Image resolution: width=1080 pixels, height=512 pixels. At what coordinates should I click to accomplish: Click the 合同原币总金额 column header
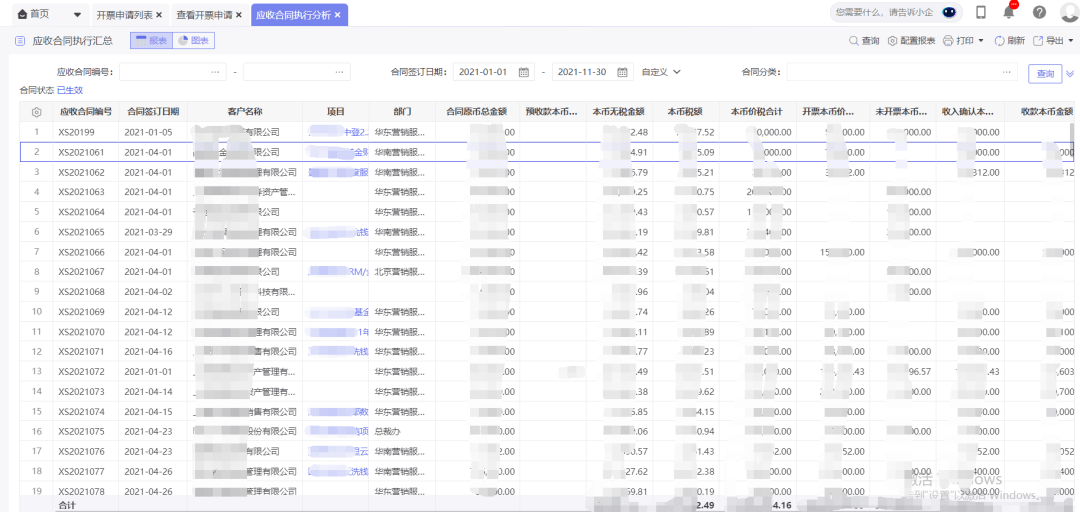(478, 112)
